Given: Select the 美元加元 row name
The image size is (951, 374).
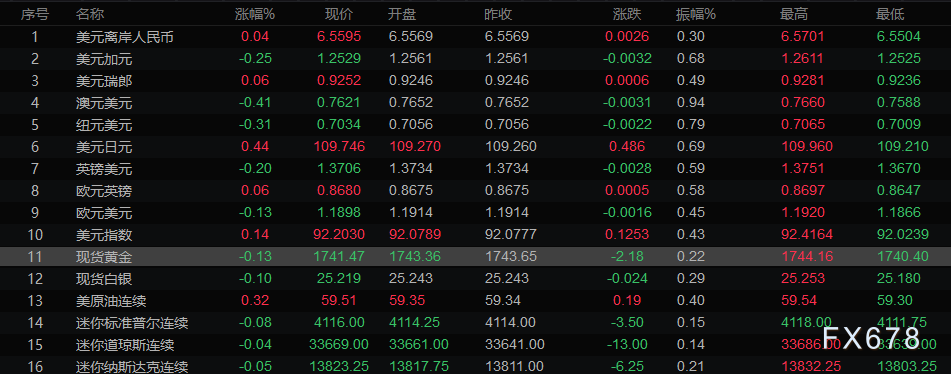Looking at the screenshot, I should pos(104,59).
